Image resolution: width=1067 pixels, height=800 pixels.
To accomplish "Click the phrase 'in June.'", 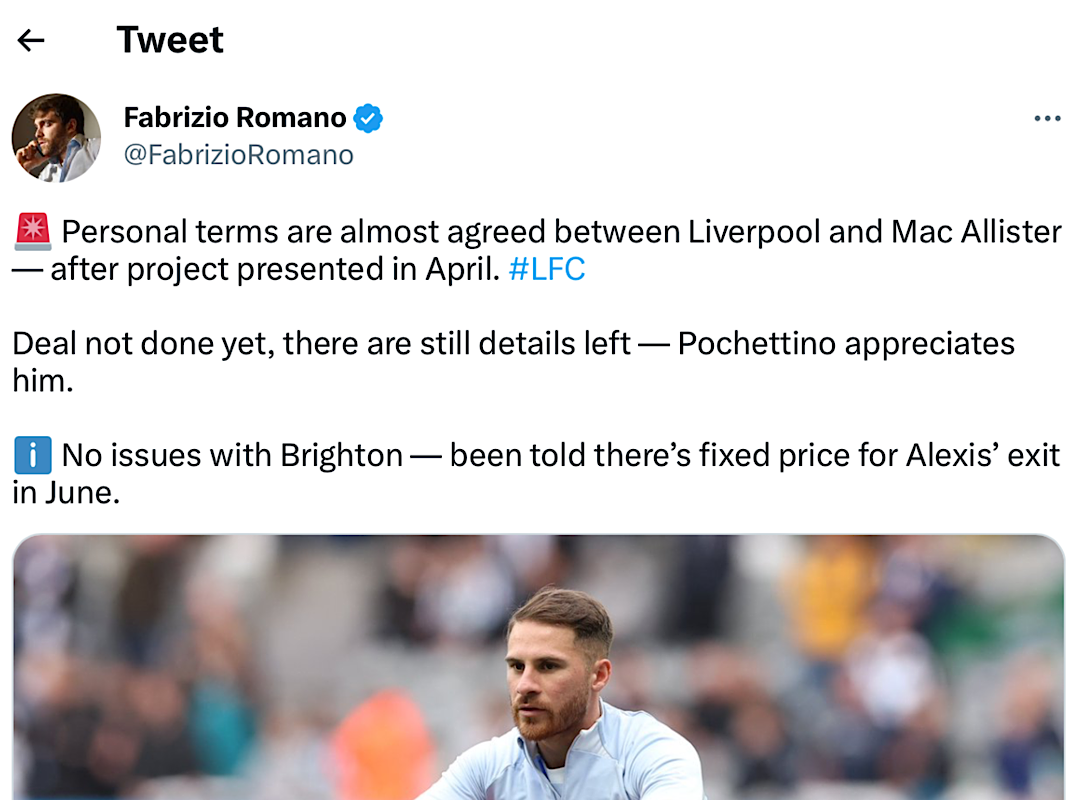I will 66,493.
